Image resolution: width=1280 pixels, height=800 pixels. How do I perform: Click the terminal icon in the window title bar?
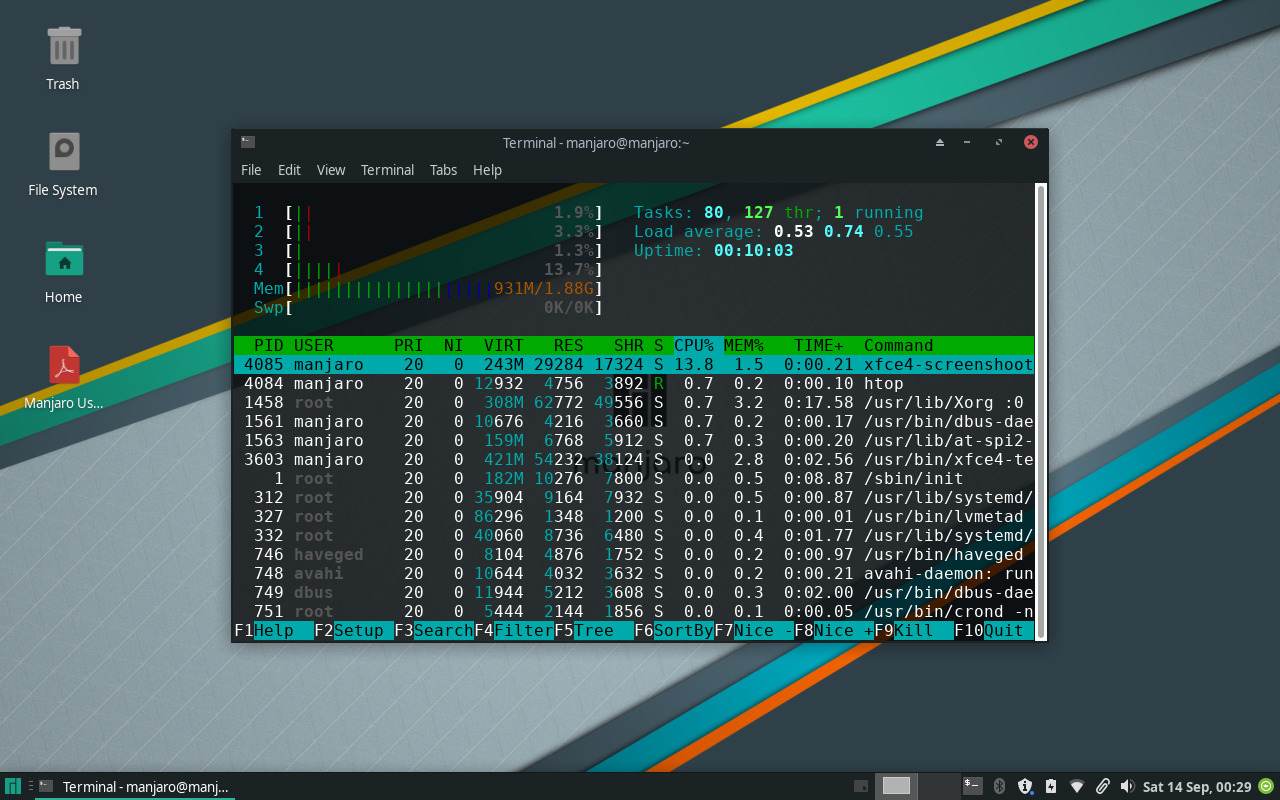(248, 142)
